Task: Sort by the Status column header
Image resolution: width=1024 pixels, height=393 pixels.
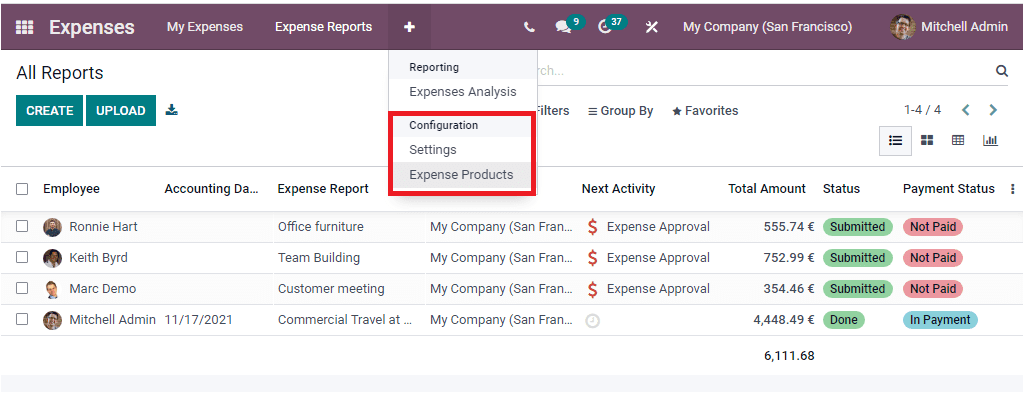Action: click(841, 189)
